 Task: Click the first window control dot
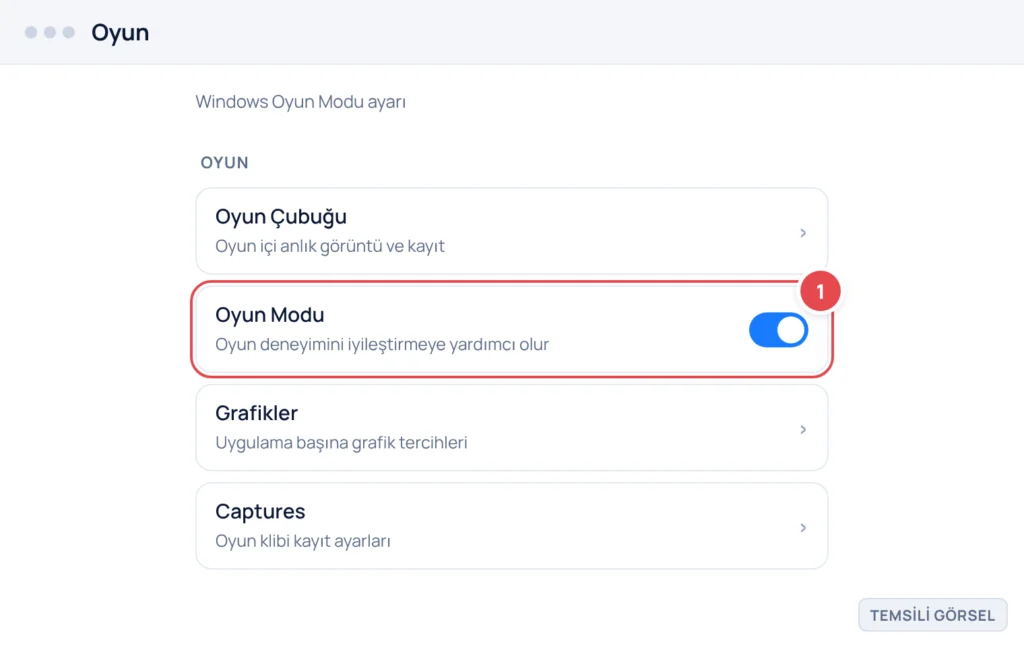coord(31,32)
